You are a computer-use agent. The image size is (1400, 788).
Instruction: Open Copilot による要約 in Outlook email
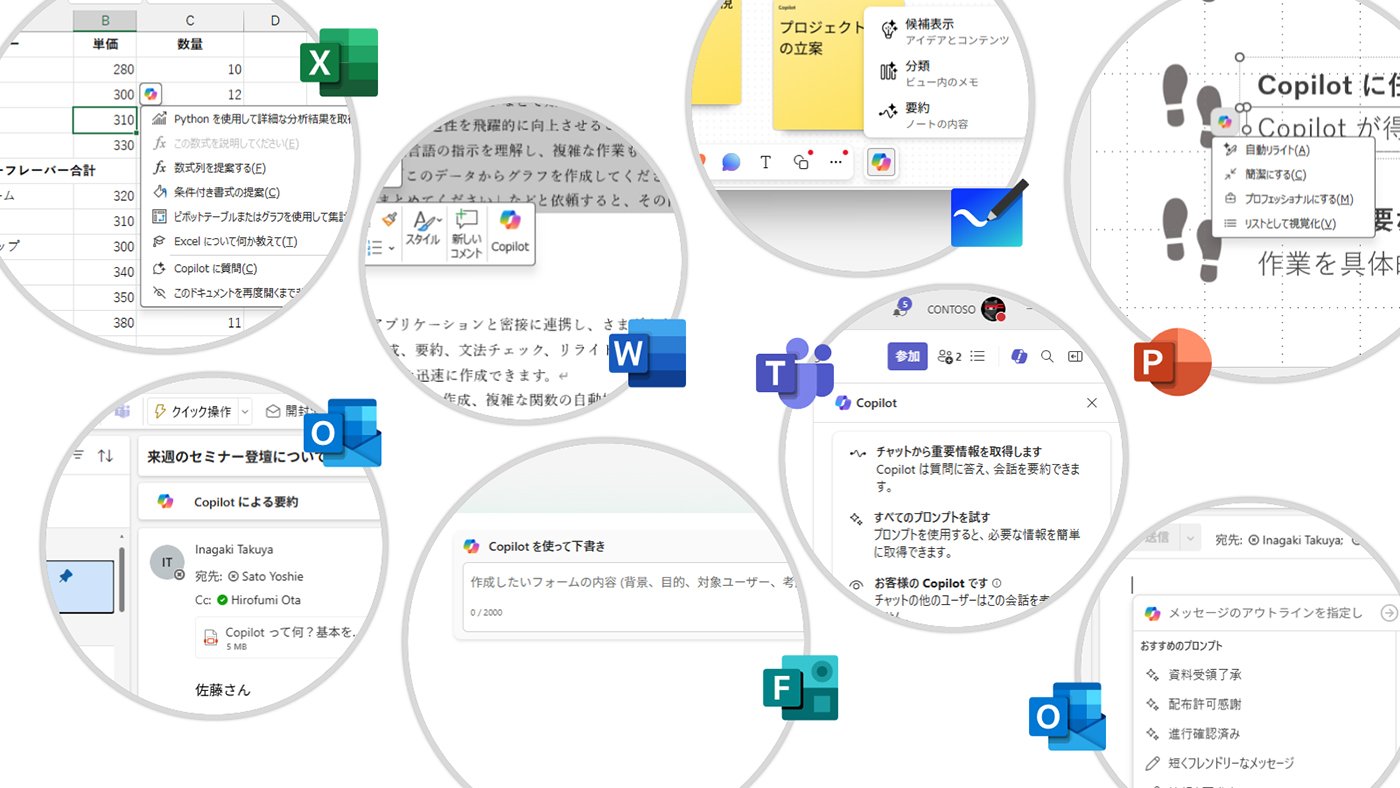tap(260, 502)
